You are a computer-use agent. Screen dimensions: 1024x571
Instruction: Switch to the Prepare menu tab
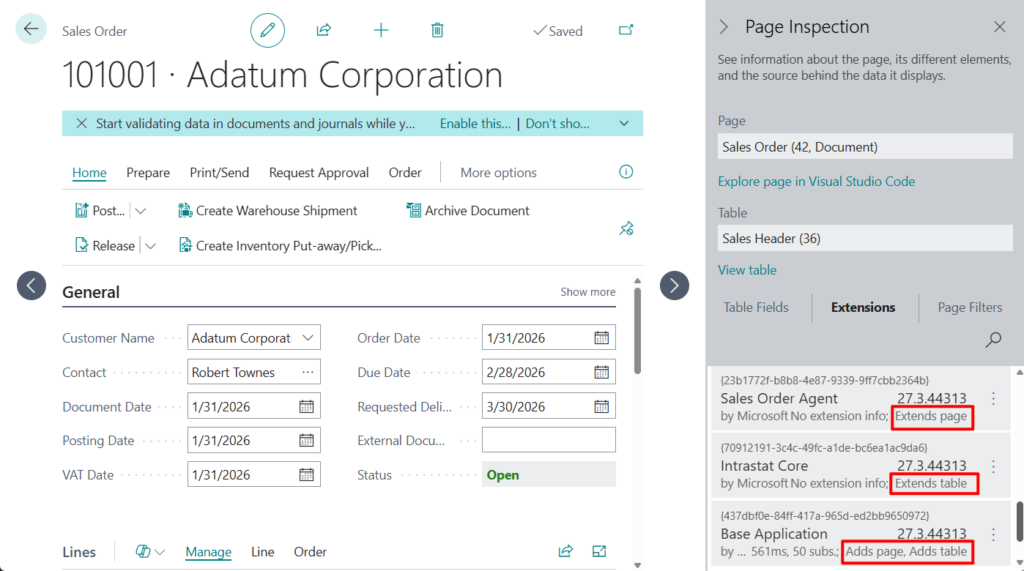tap(148, 173)
